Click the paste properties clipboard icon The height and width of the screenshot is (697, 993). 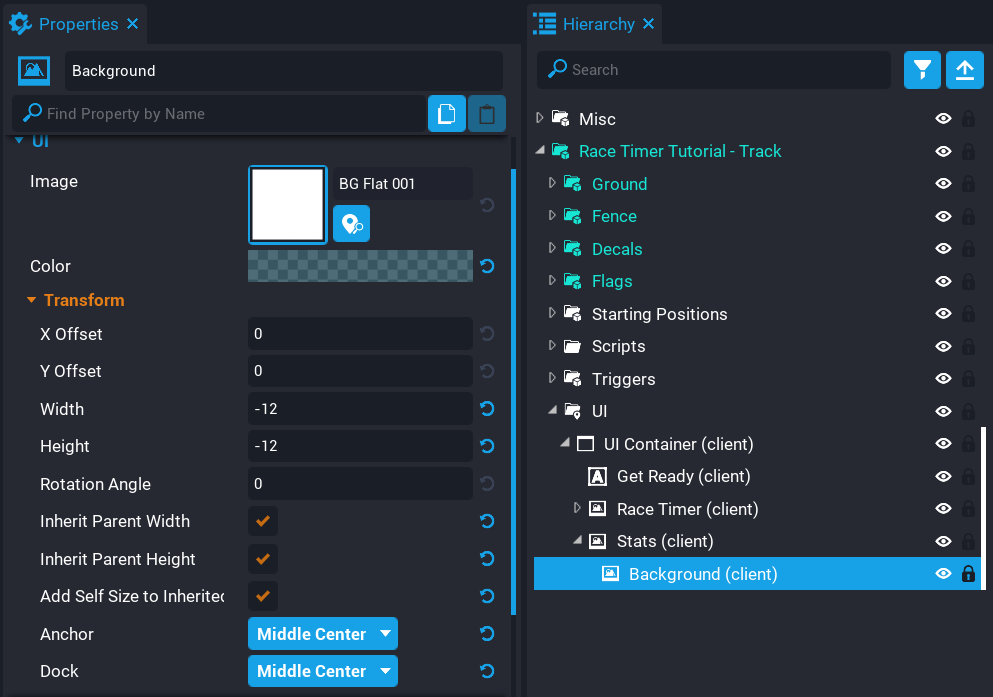coord(487,114)
